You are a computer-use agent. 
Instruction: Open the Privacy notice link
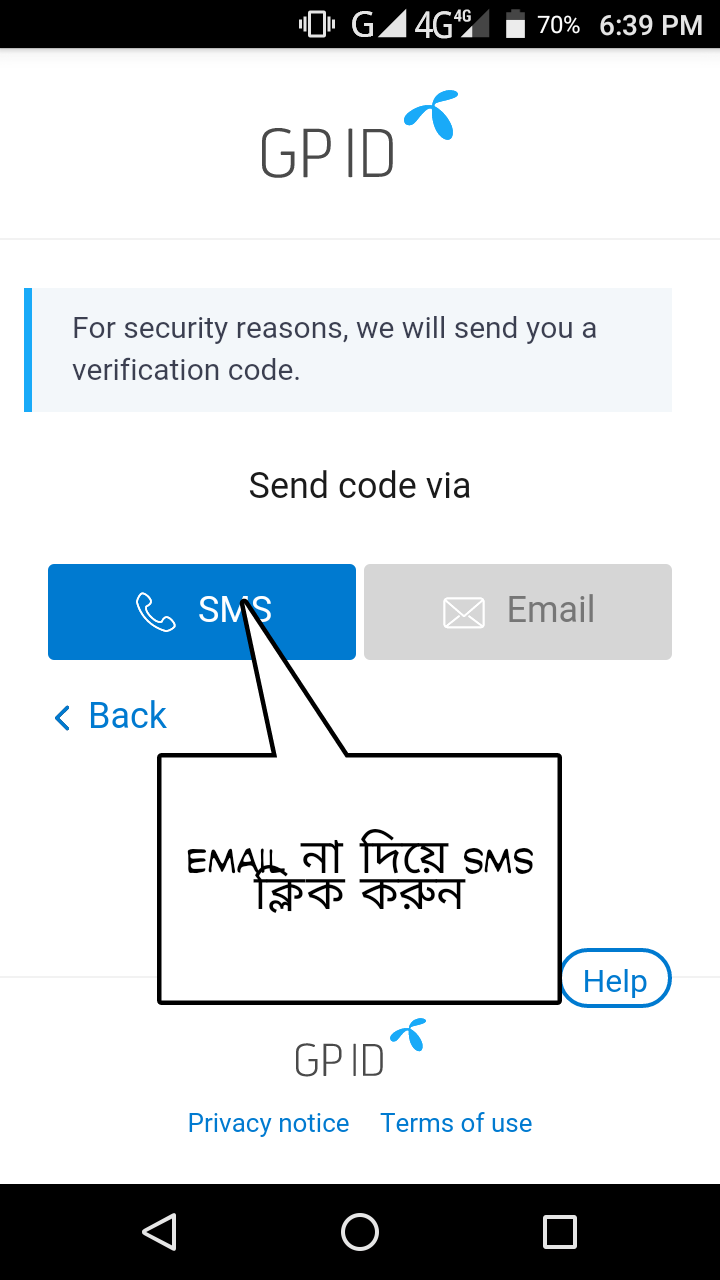tap(268, 1123)
